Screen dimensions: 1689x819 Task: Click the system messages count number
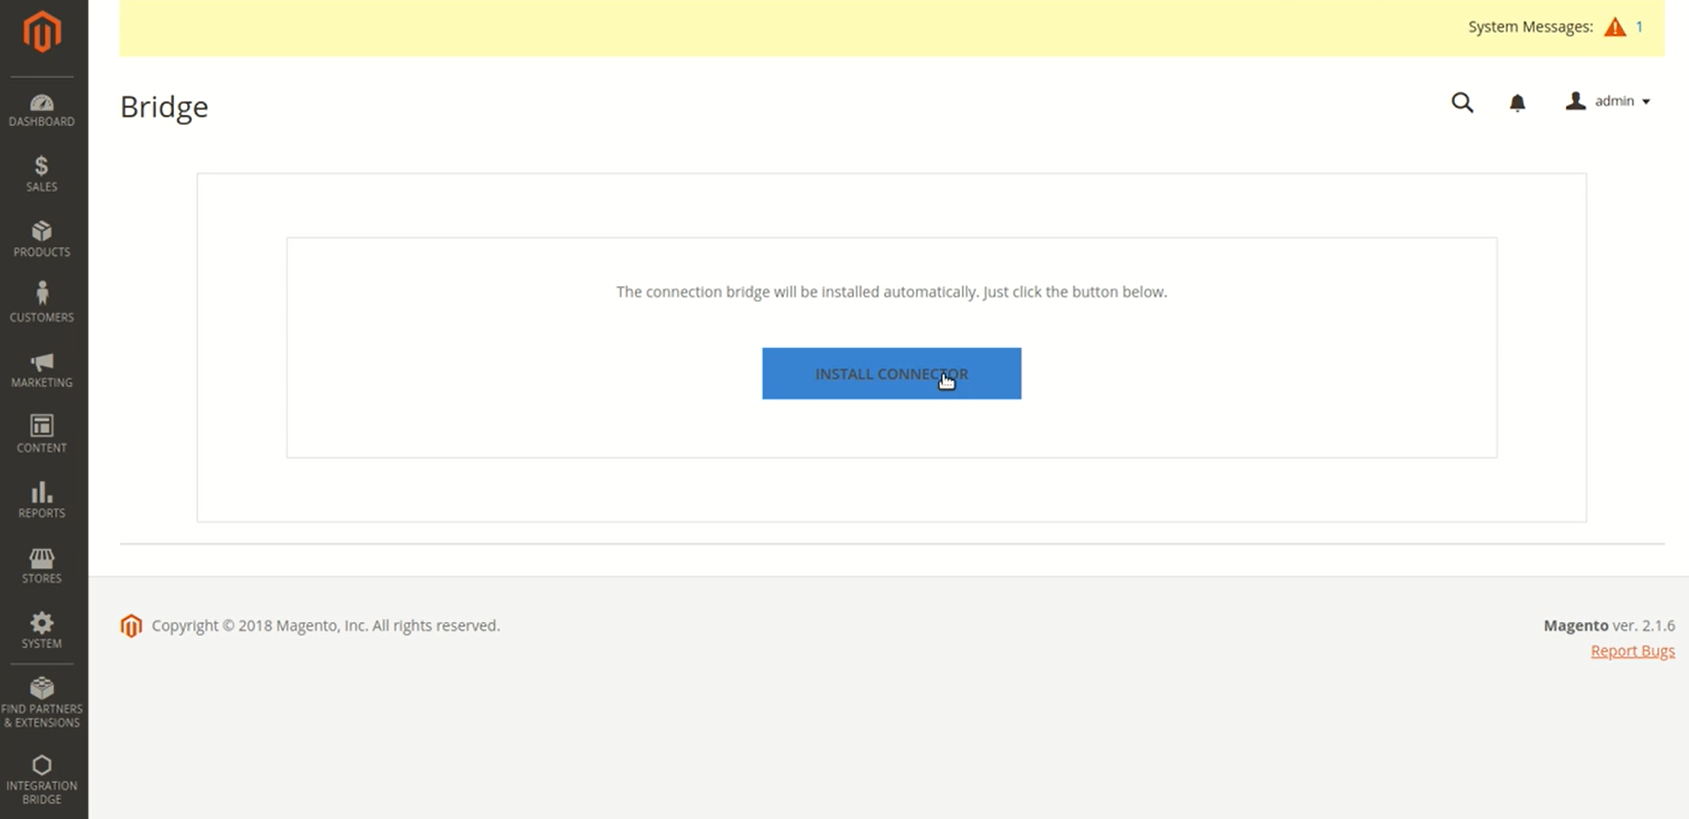[x=1639, y=27]
